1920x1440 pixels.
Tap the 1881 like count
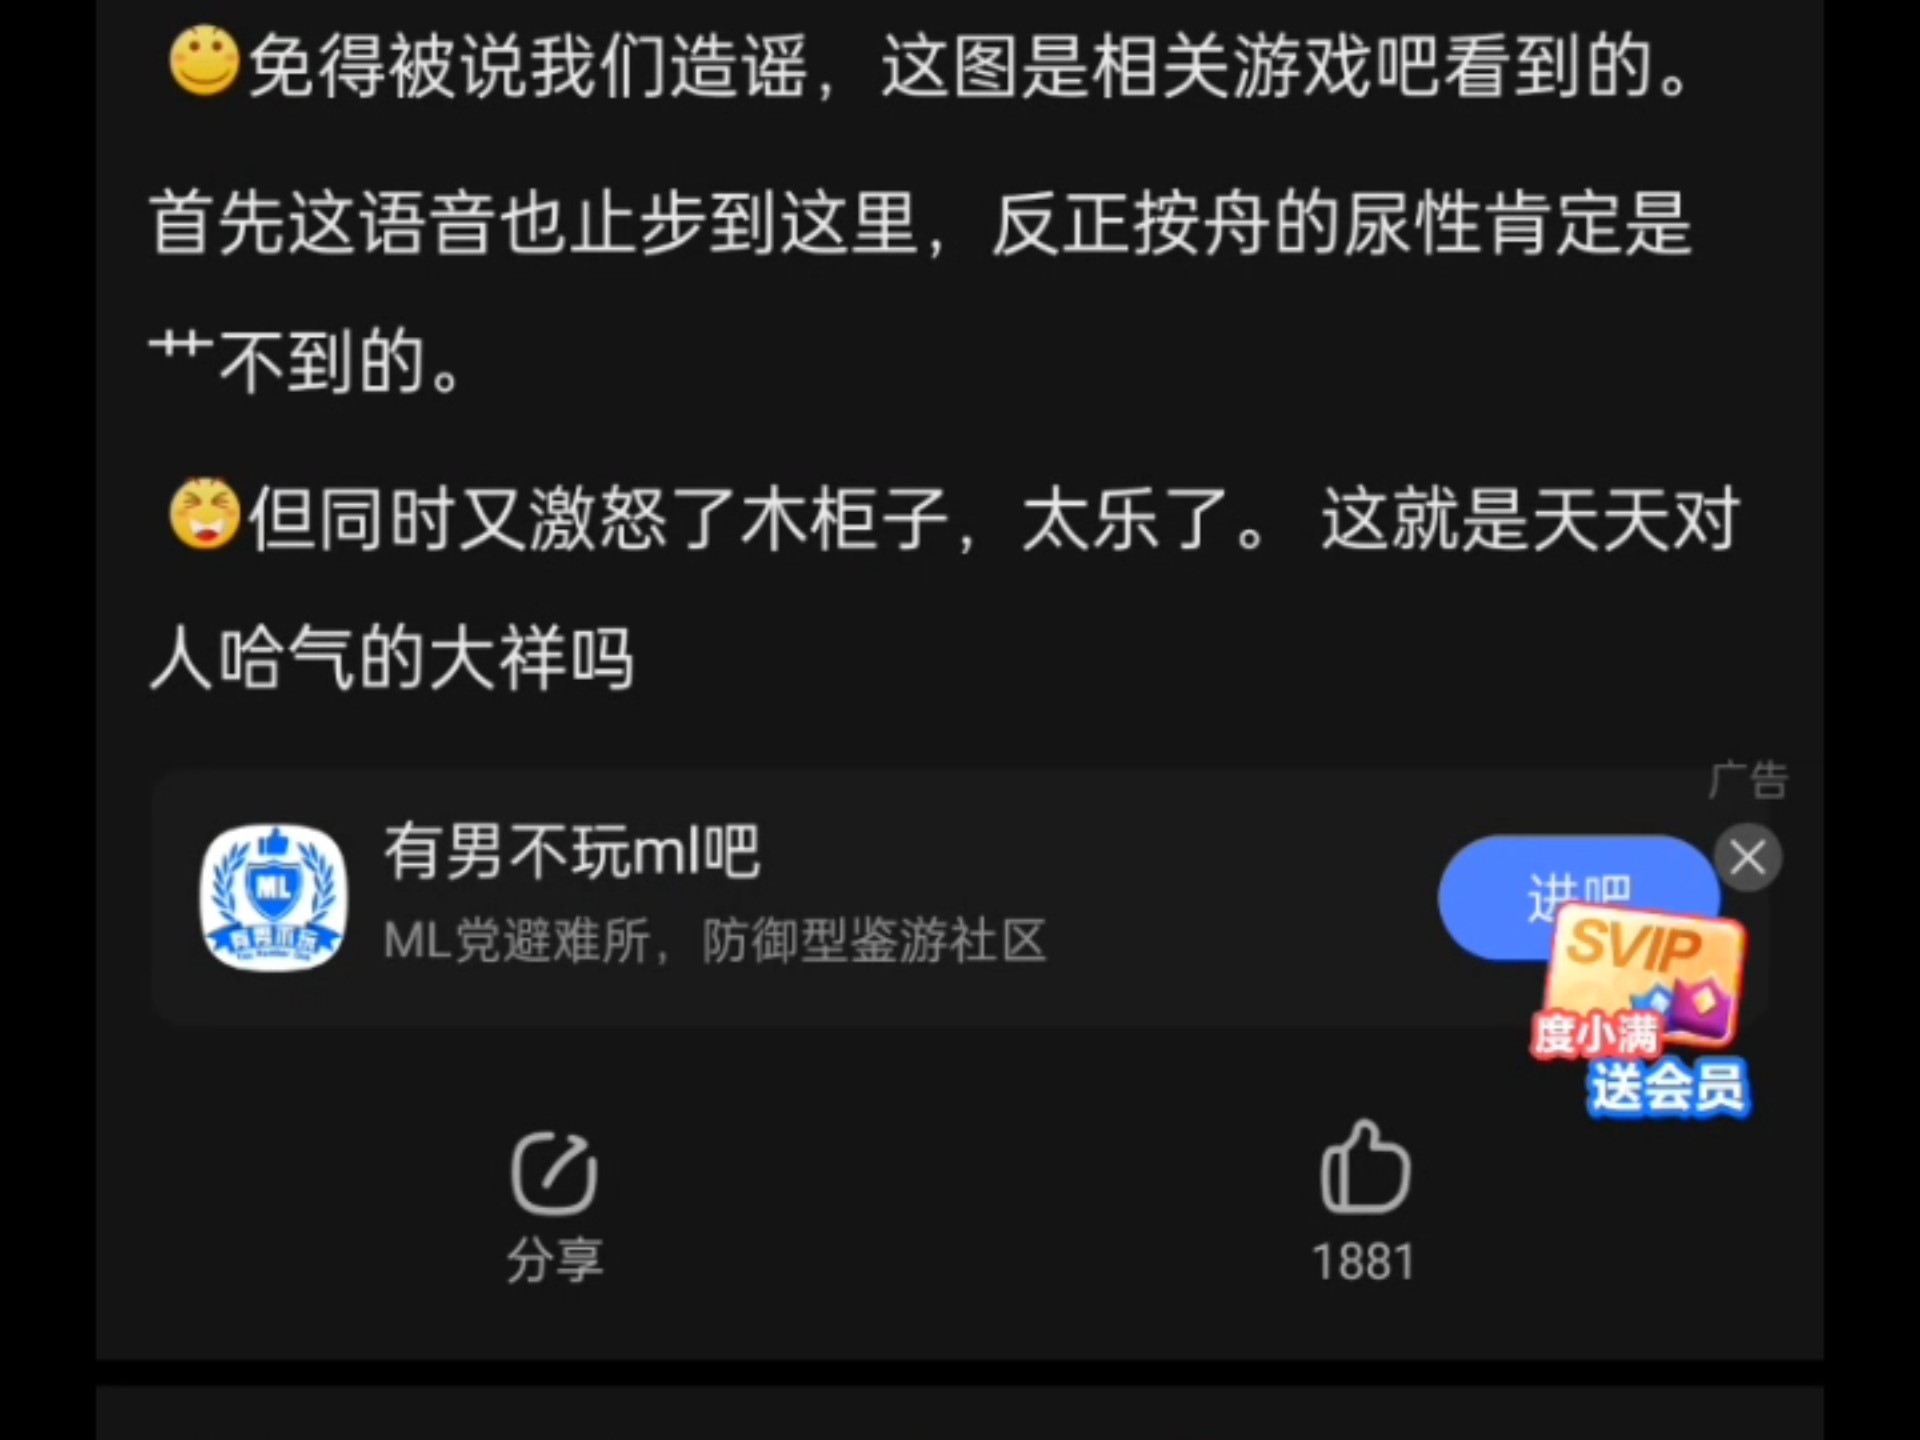tap(1364, 1262)
